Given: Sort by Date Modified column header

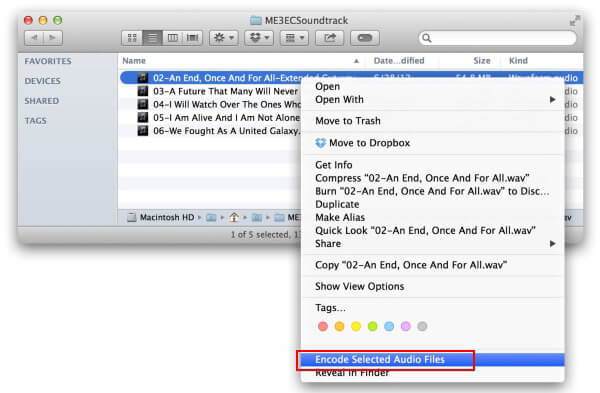Looking at the screenshot, I should point(399,61).
